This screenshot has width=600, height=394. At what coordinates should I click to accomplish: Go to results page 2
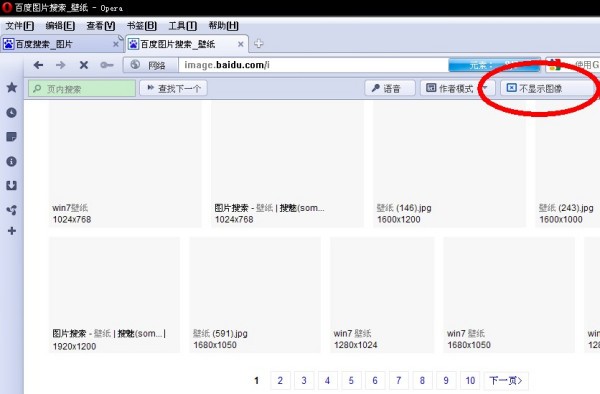[280, 380]
